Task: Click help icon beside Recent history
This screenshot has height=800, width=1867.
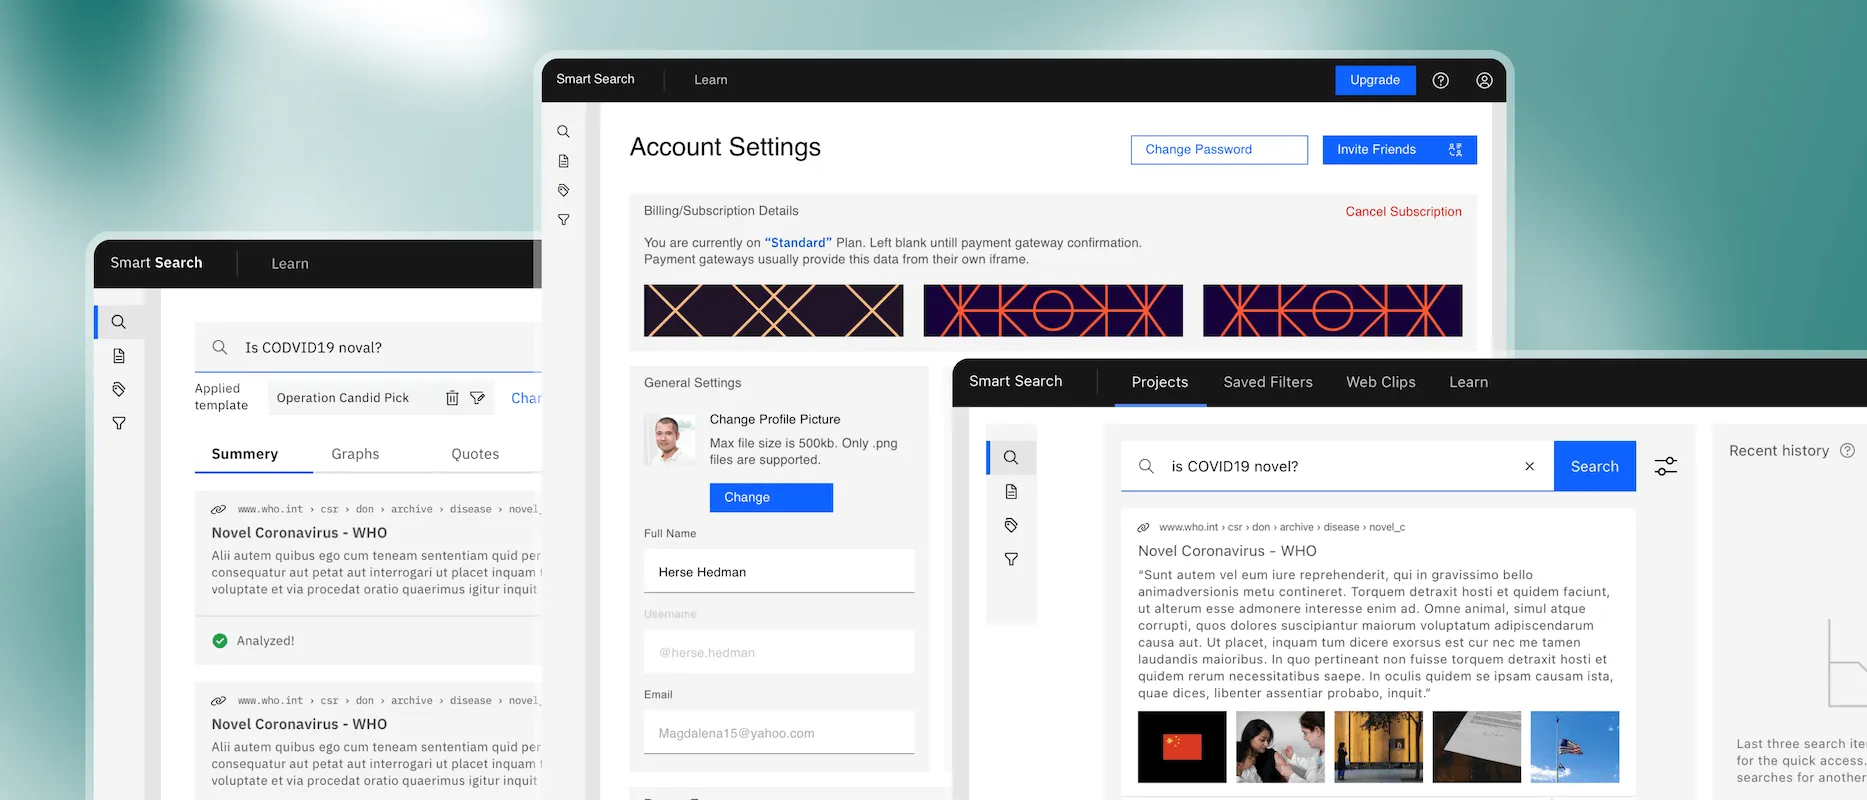Action: point(1847,451)
